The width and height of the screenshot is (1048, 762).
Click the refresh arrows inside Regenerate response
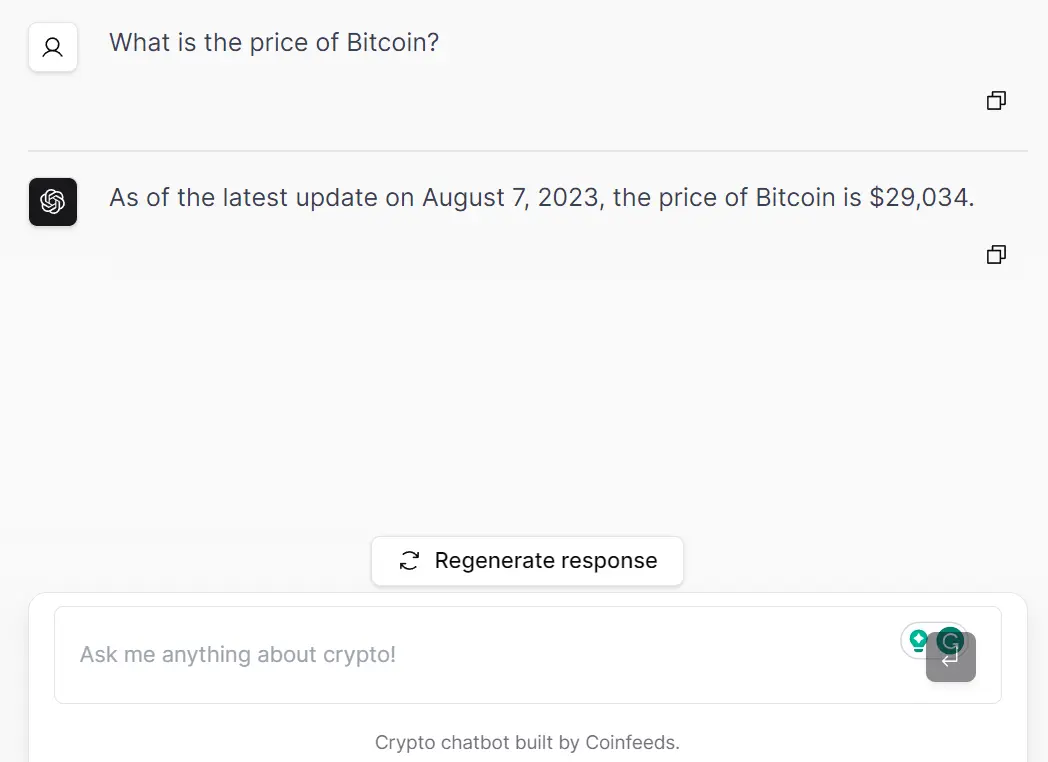pos(408,561)
